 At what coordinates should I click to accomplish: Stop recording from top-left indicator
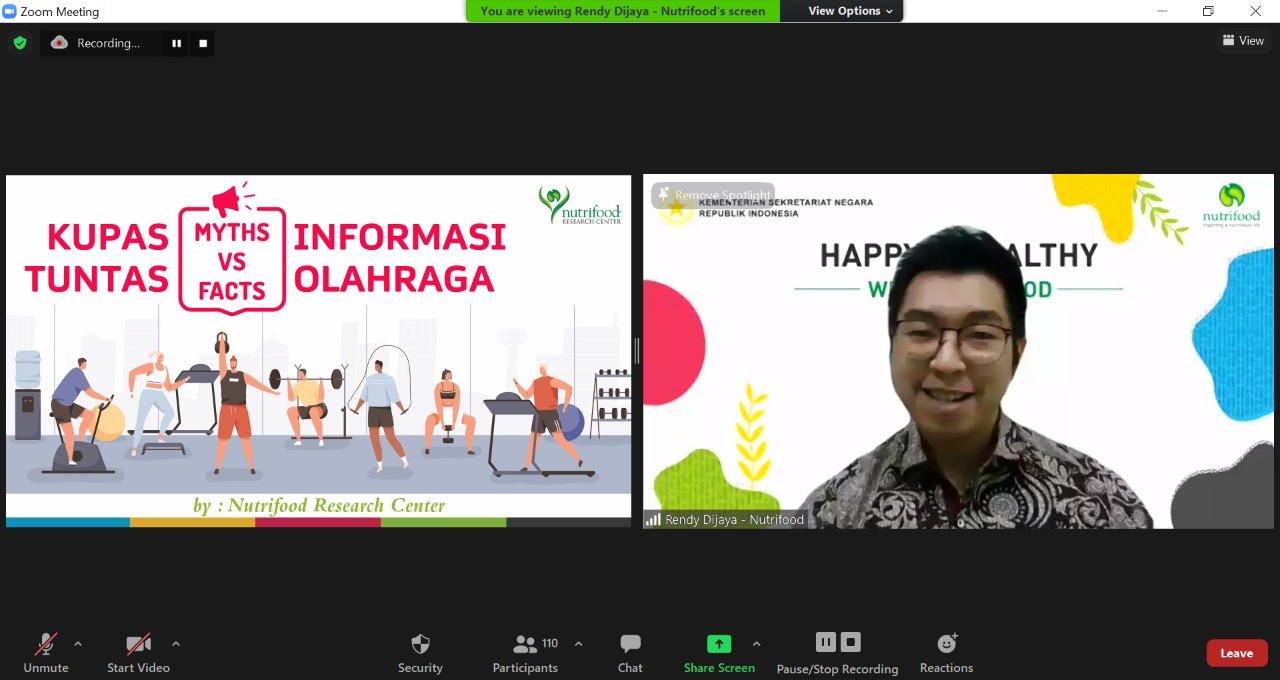(203, 43)
